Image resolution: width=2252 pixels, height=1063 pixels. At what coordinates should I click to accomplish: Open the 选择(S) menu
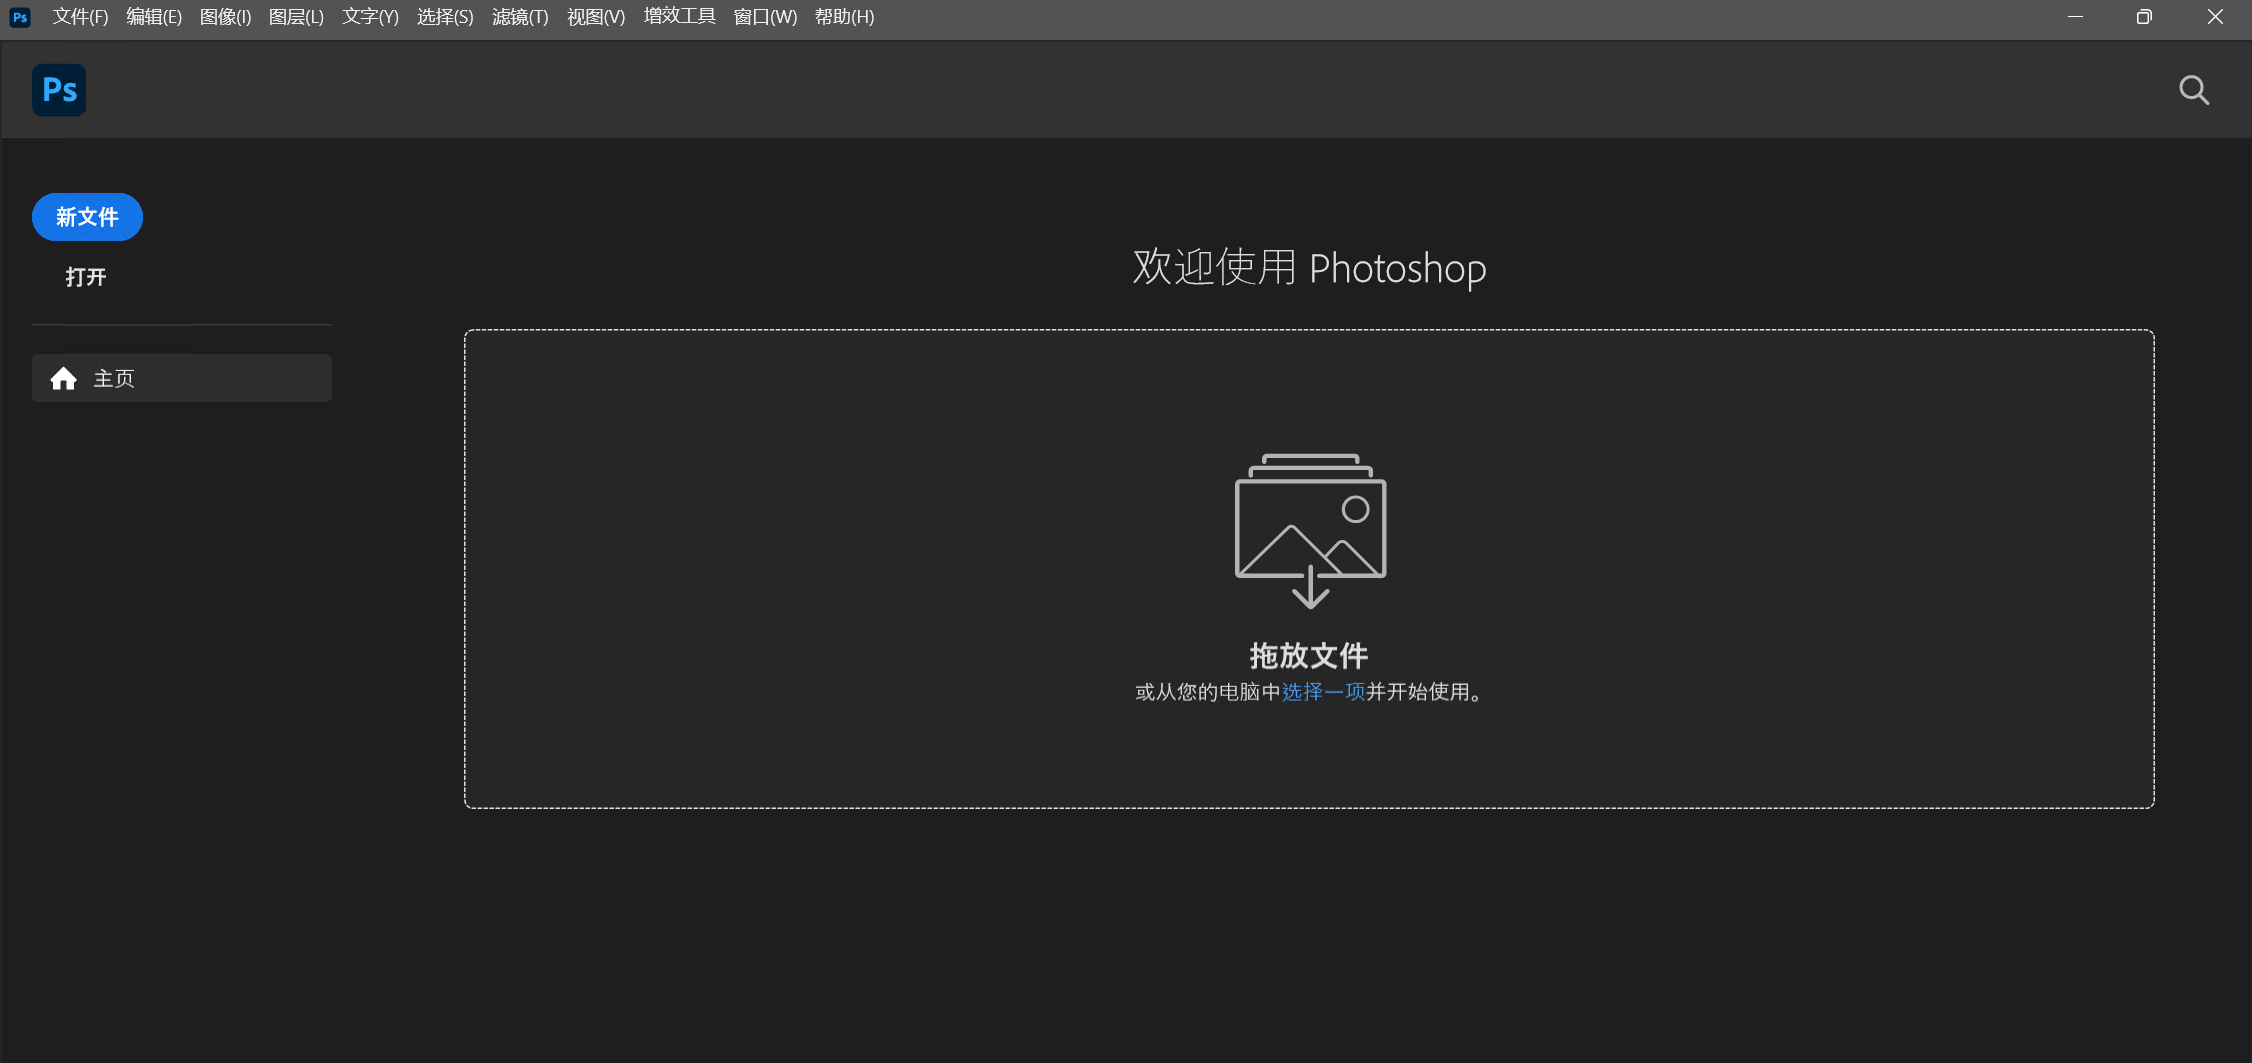point(445,17)
